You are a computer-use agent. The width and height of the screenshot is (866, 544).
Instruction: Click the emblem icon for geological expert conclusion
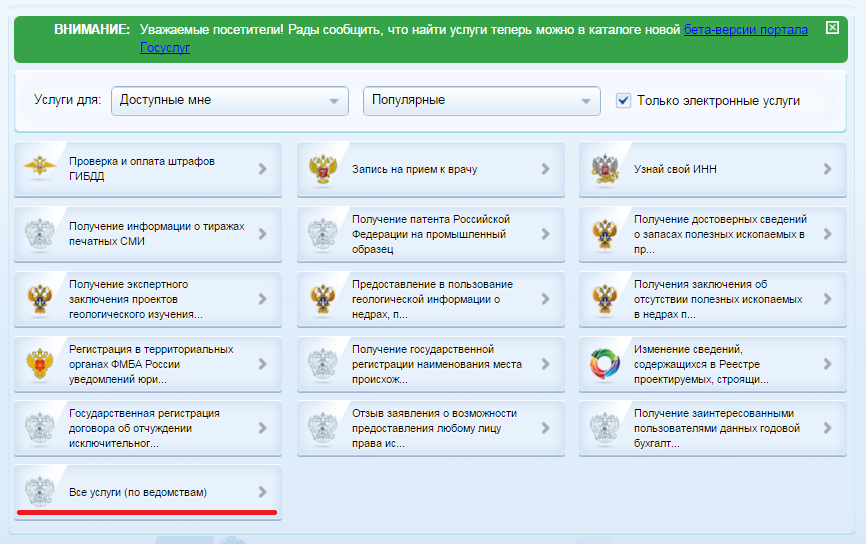point(41,299)
